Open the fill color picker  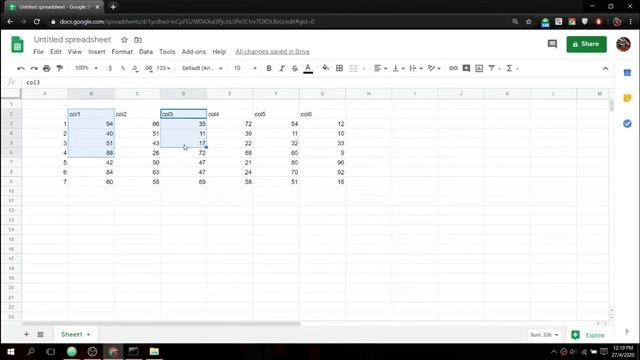(x=325, y=68)
